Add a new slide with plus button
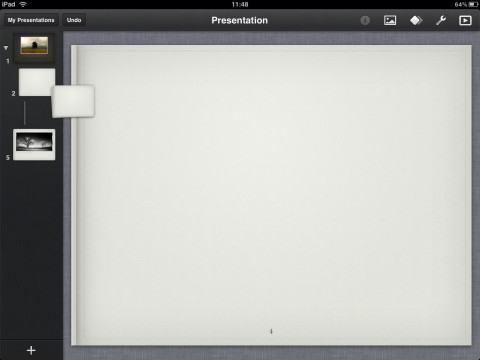This screenshot has width=480, height=360. point(31,350)
